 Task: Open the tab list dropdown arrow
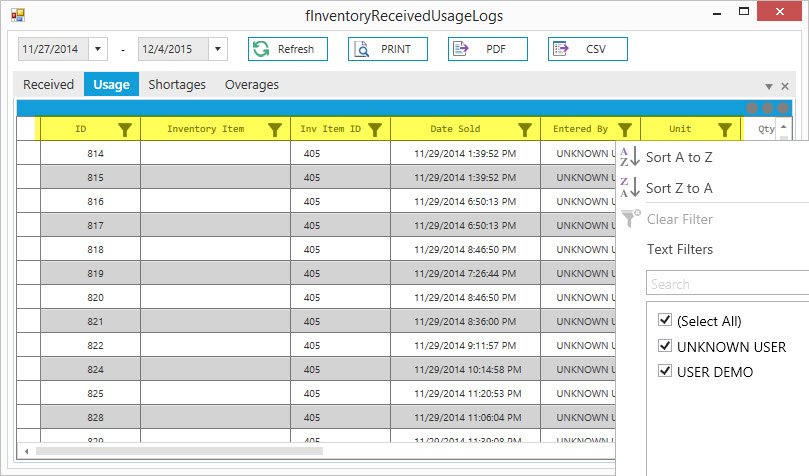768,87
